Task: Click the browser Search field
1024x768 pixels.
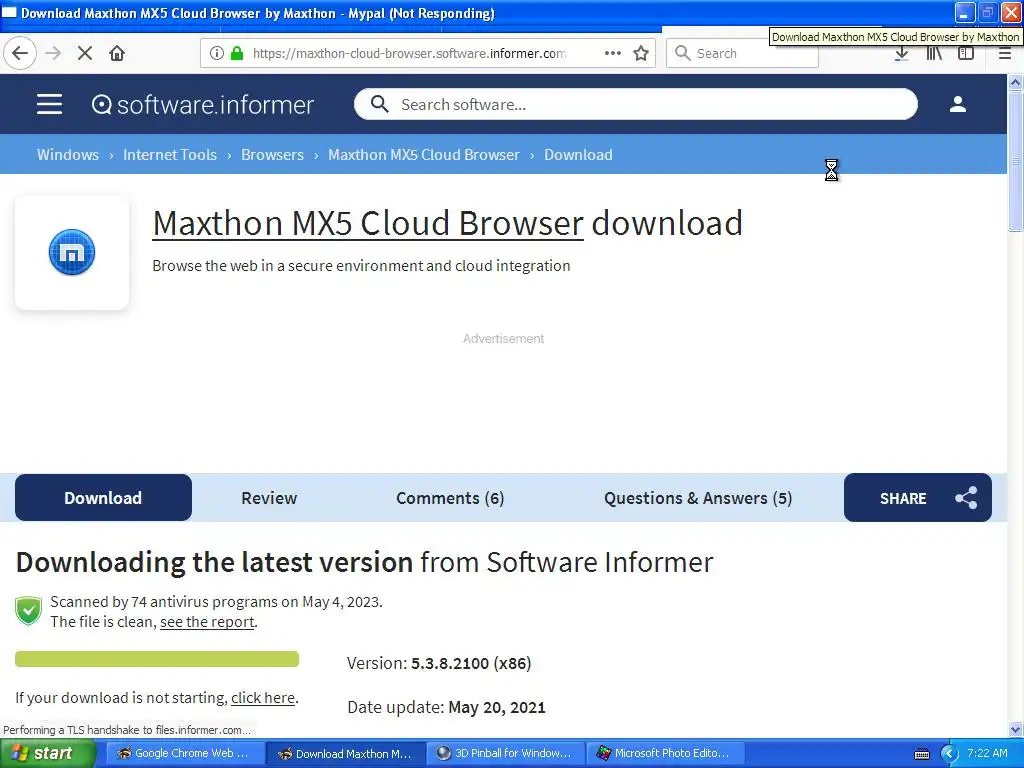Action: 742,53
